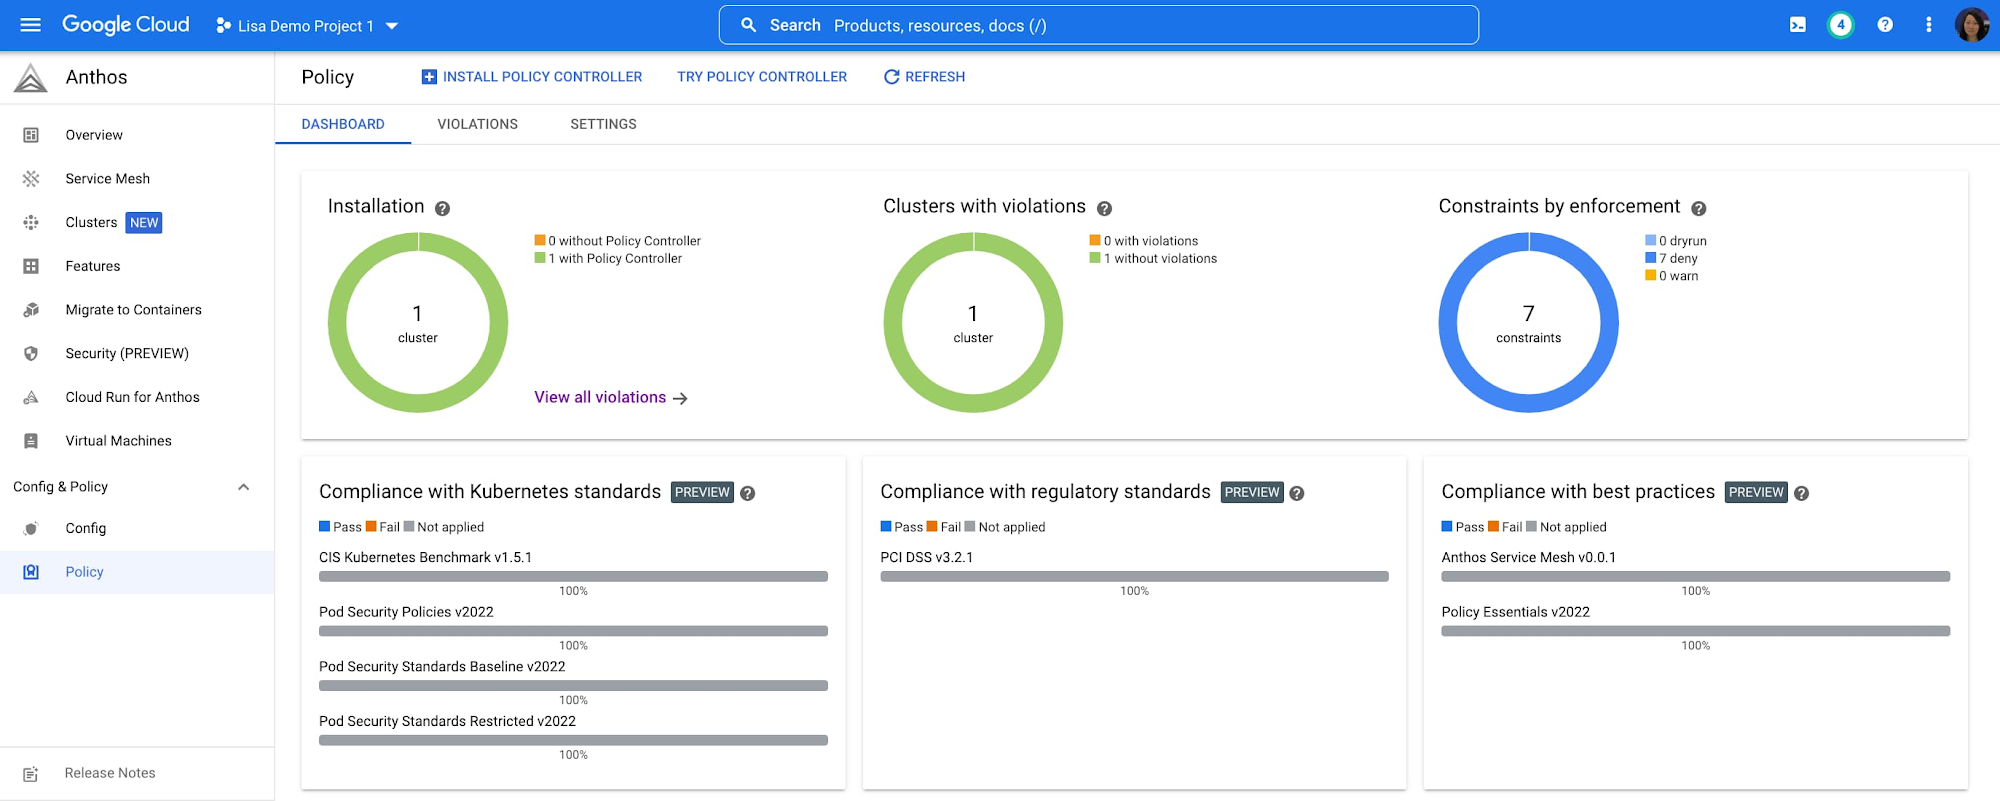Viewport: 2000px width, 801px height.
Task: Click the Overview sidebar icon
Action: pos(31,135)
